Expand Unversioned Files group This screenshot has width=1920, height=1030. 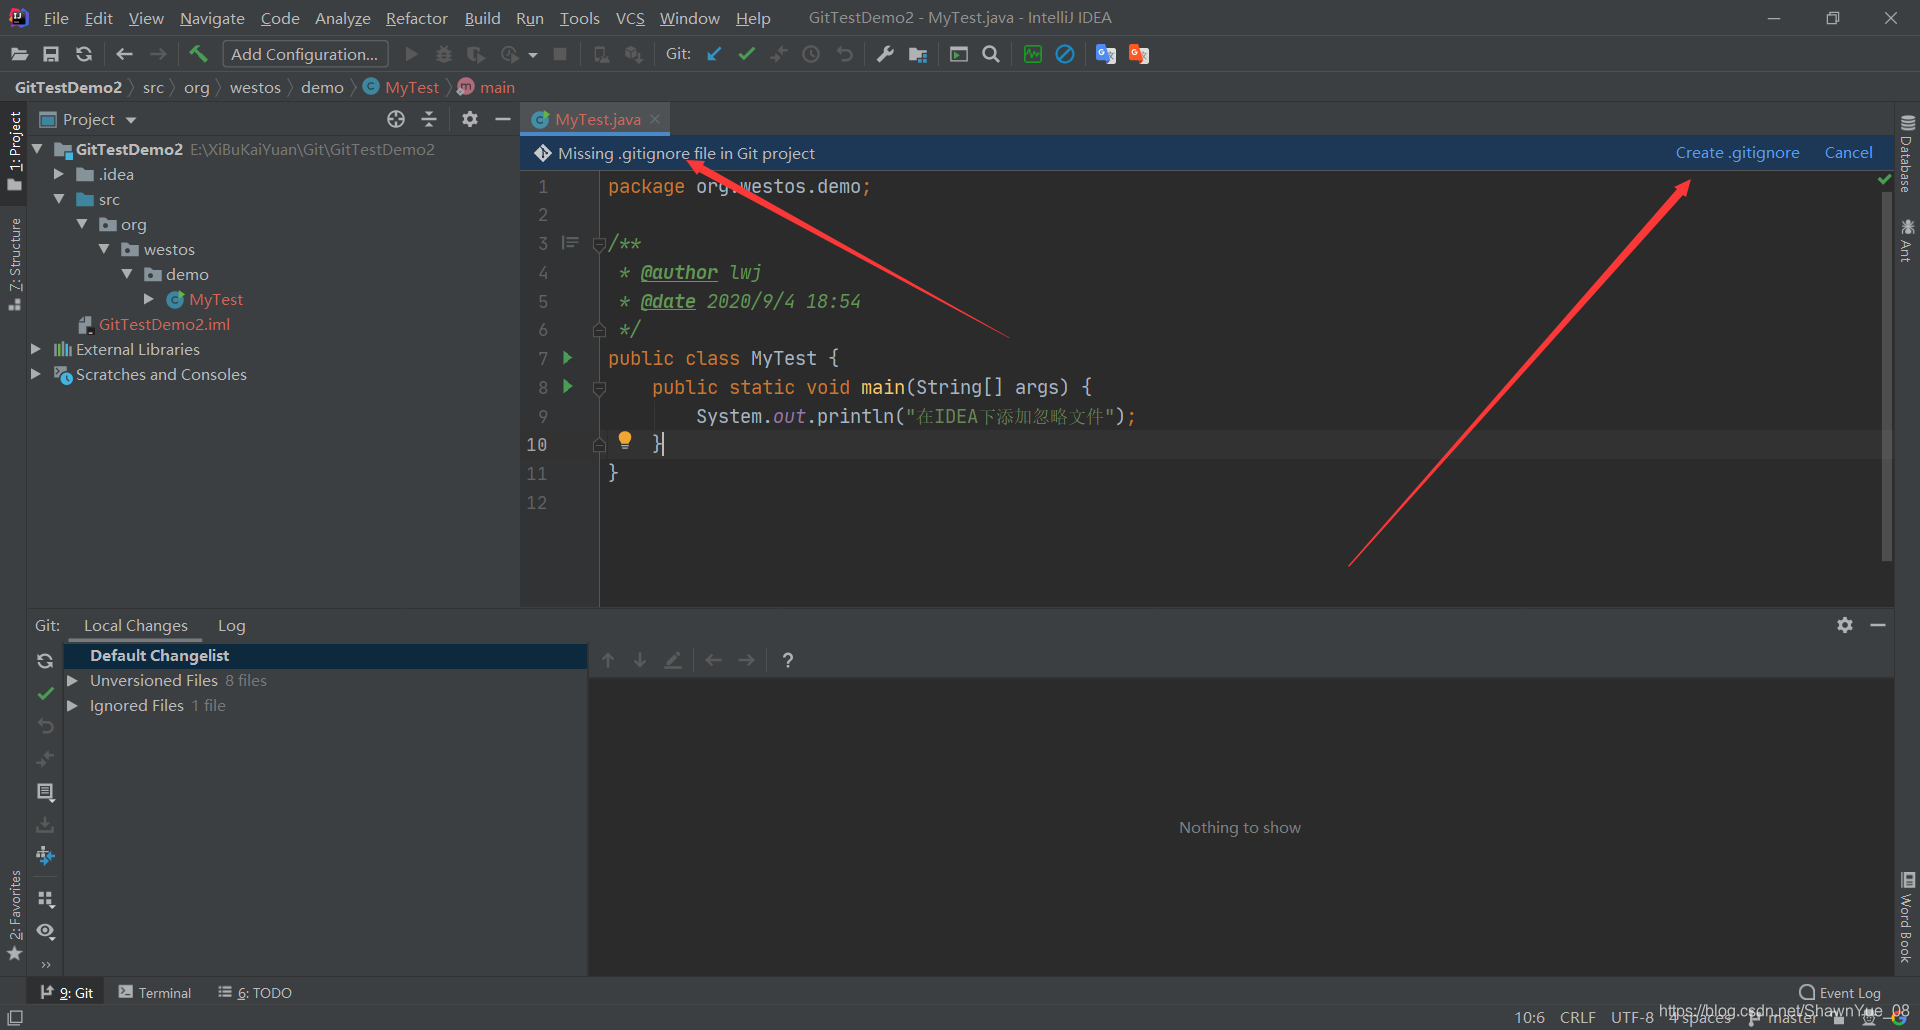(x=72, y=680)
